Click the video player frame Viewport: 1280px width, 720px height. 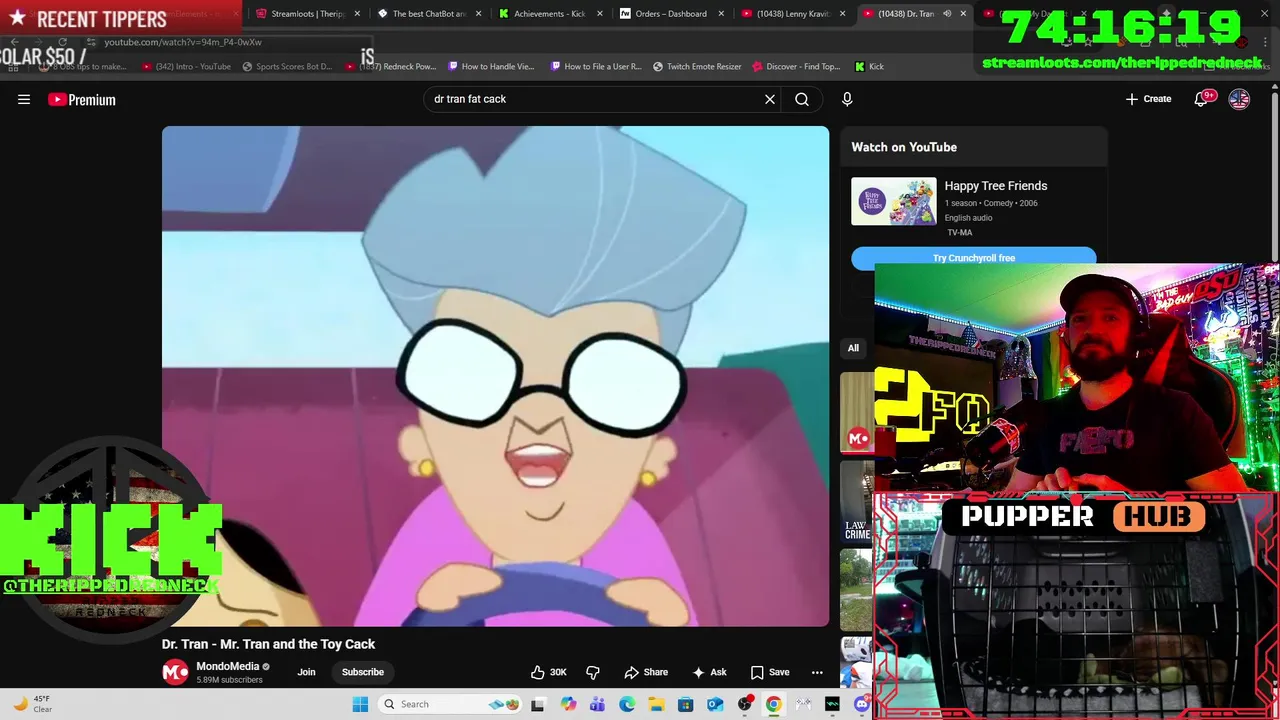495,376
